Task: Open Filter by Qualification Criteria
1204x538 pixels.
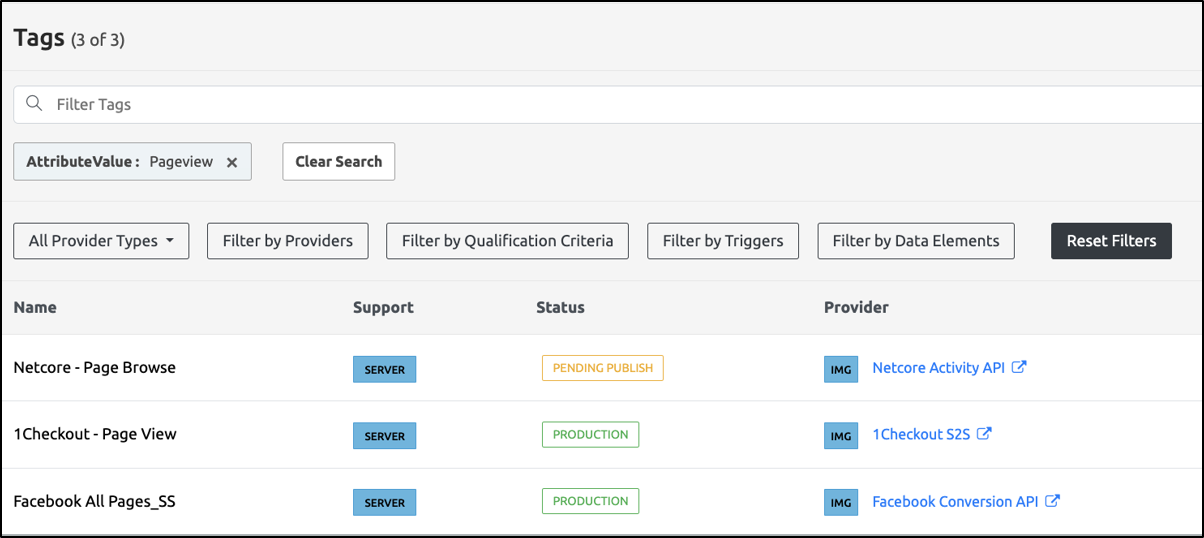Action: [x=507, y=241]
